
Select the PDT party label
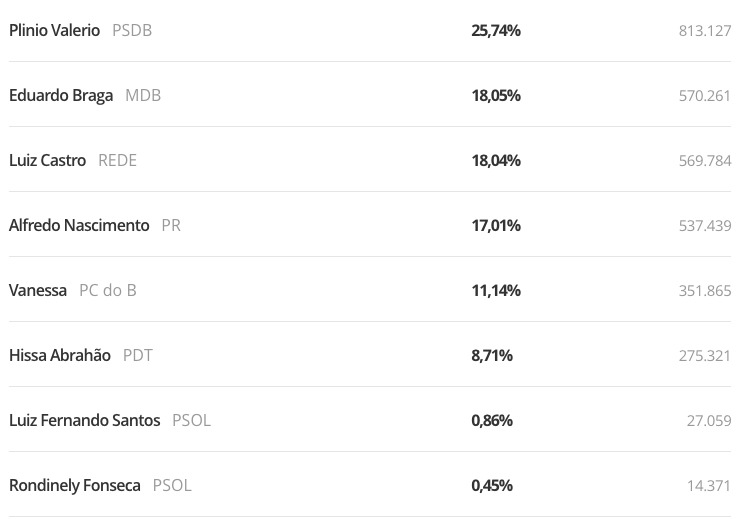pyautogui.click(x=138, y=356)
